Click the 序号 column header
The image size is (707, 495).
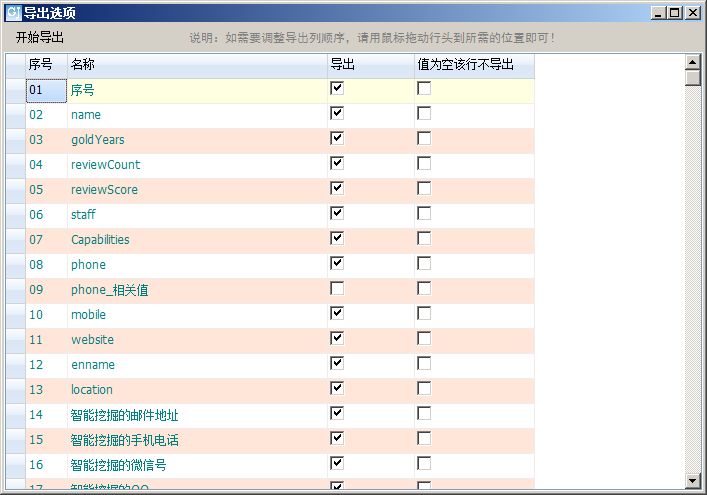pyautogui.click(x=46, y=65)
